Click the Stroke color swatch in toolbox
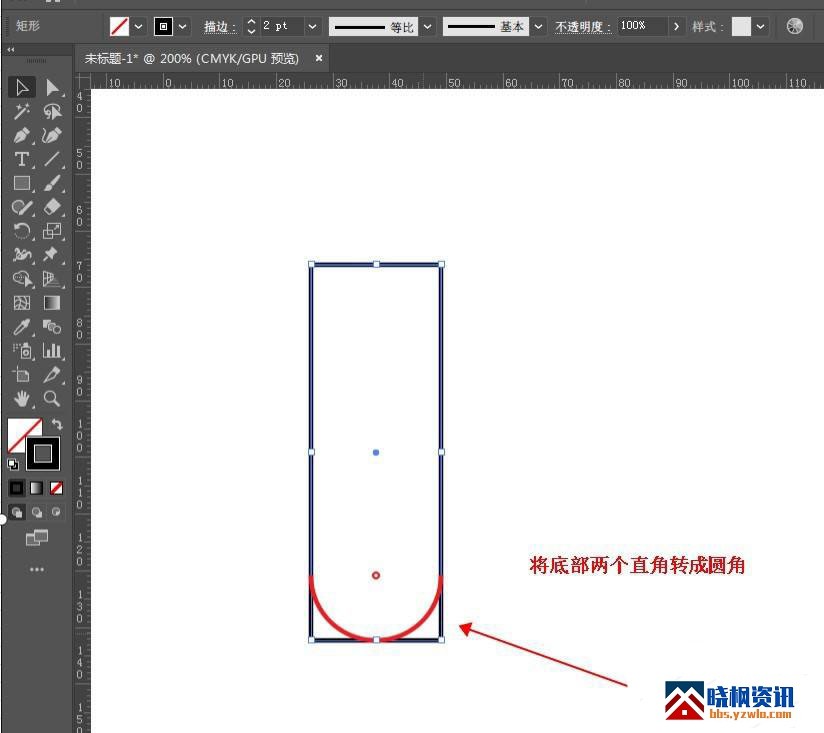Screen dimensions: 824x733 coord(43,454)
